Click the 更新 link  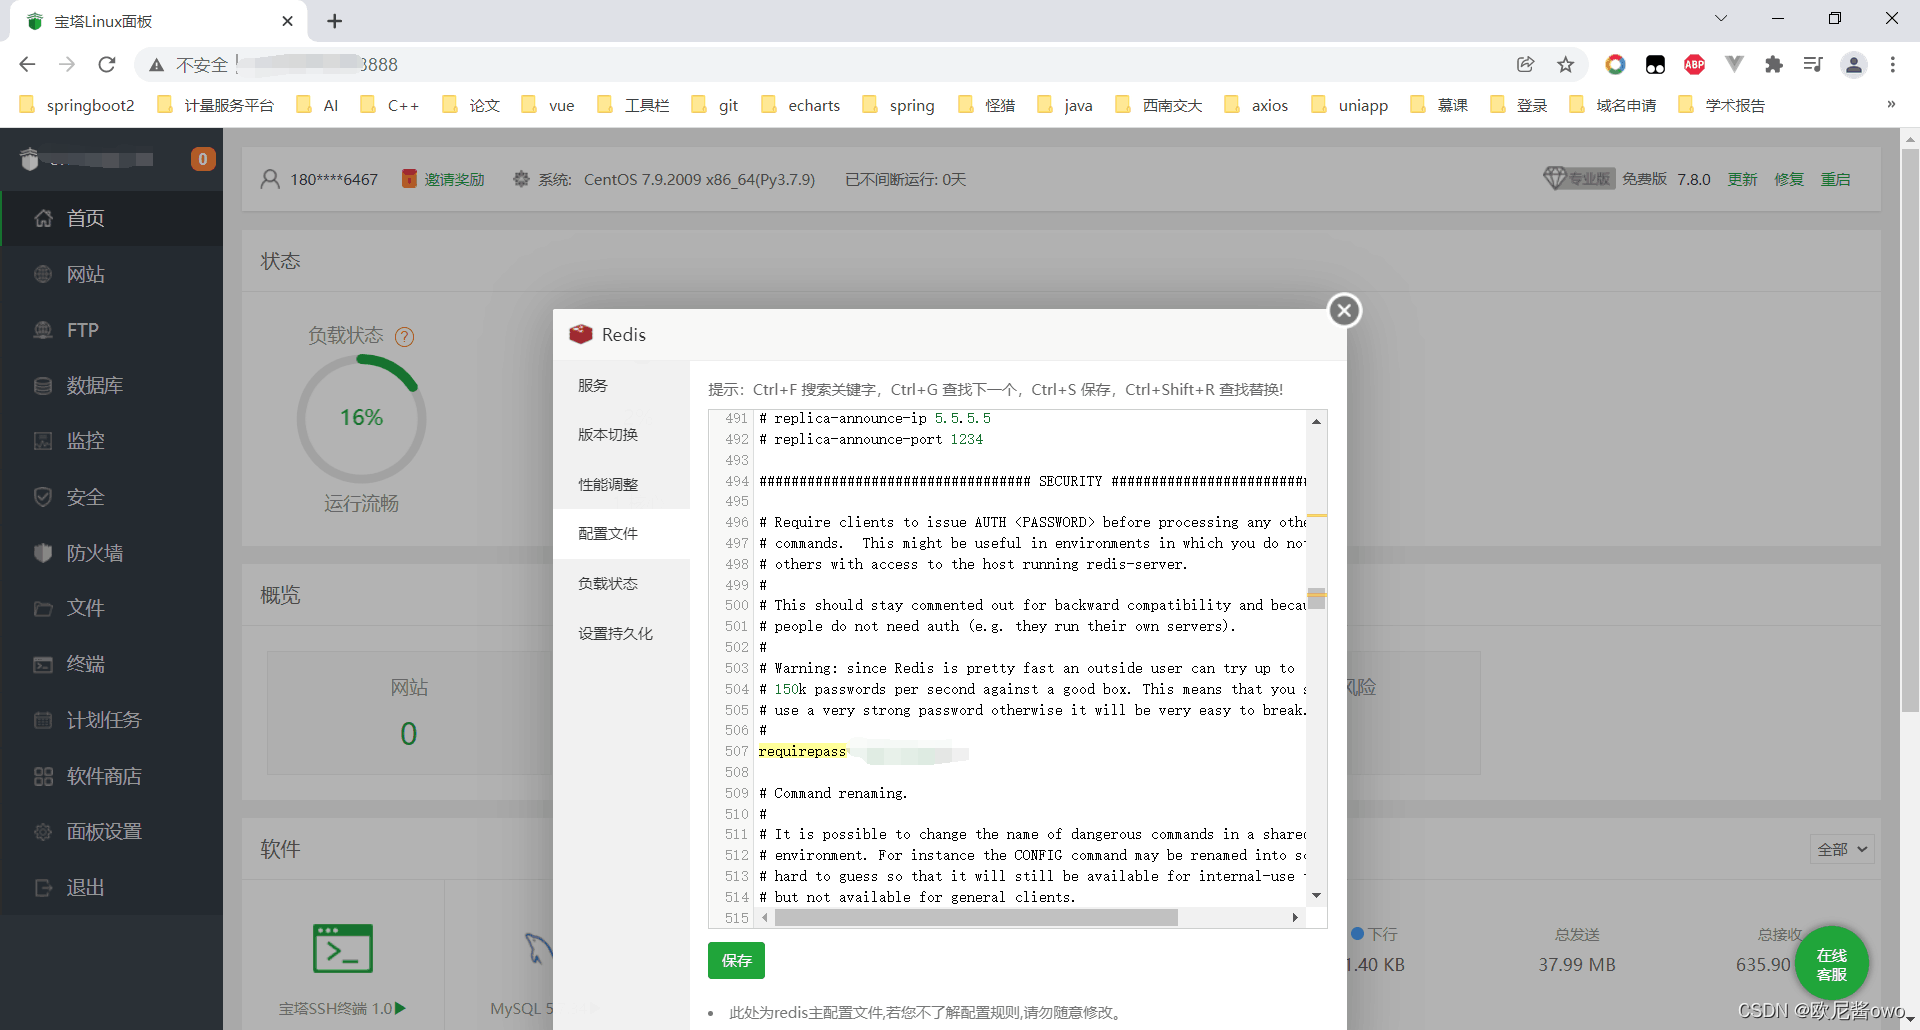1742,179
